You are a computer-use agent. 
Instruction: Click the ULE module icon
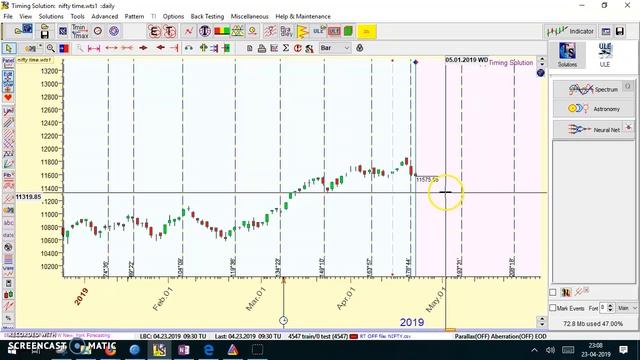click(605, 55)
